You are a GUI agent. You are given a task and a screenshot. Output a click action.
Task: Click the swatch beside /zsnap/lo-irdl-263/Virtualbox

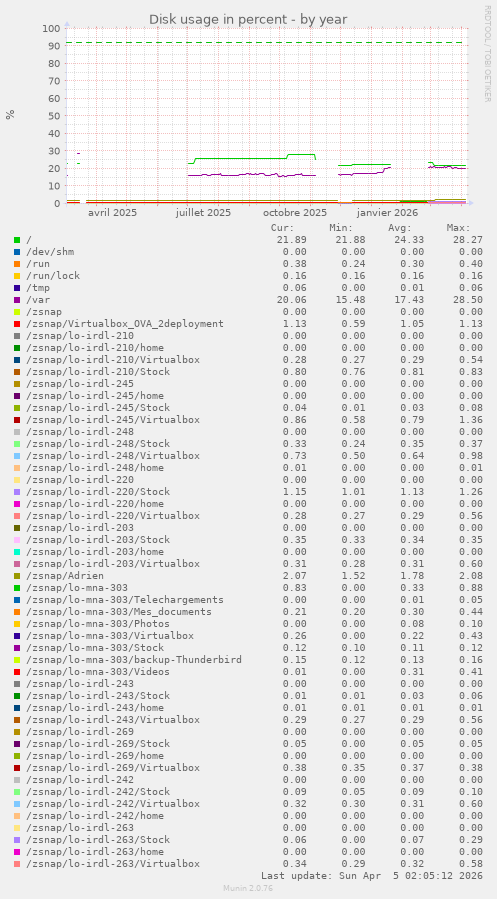click(17, 863)
